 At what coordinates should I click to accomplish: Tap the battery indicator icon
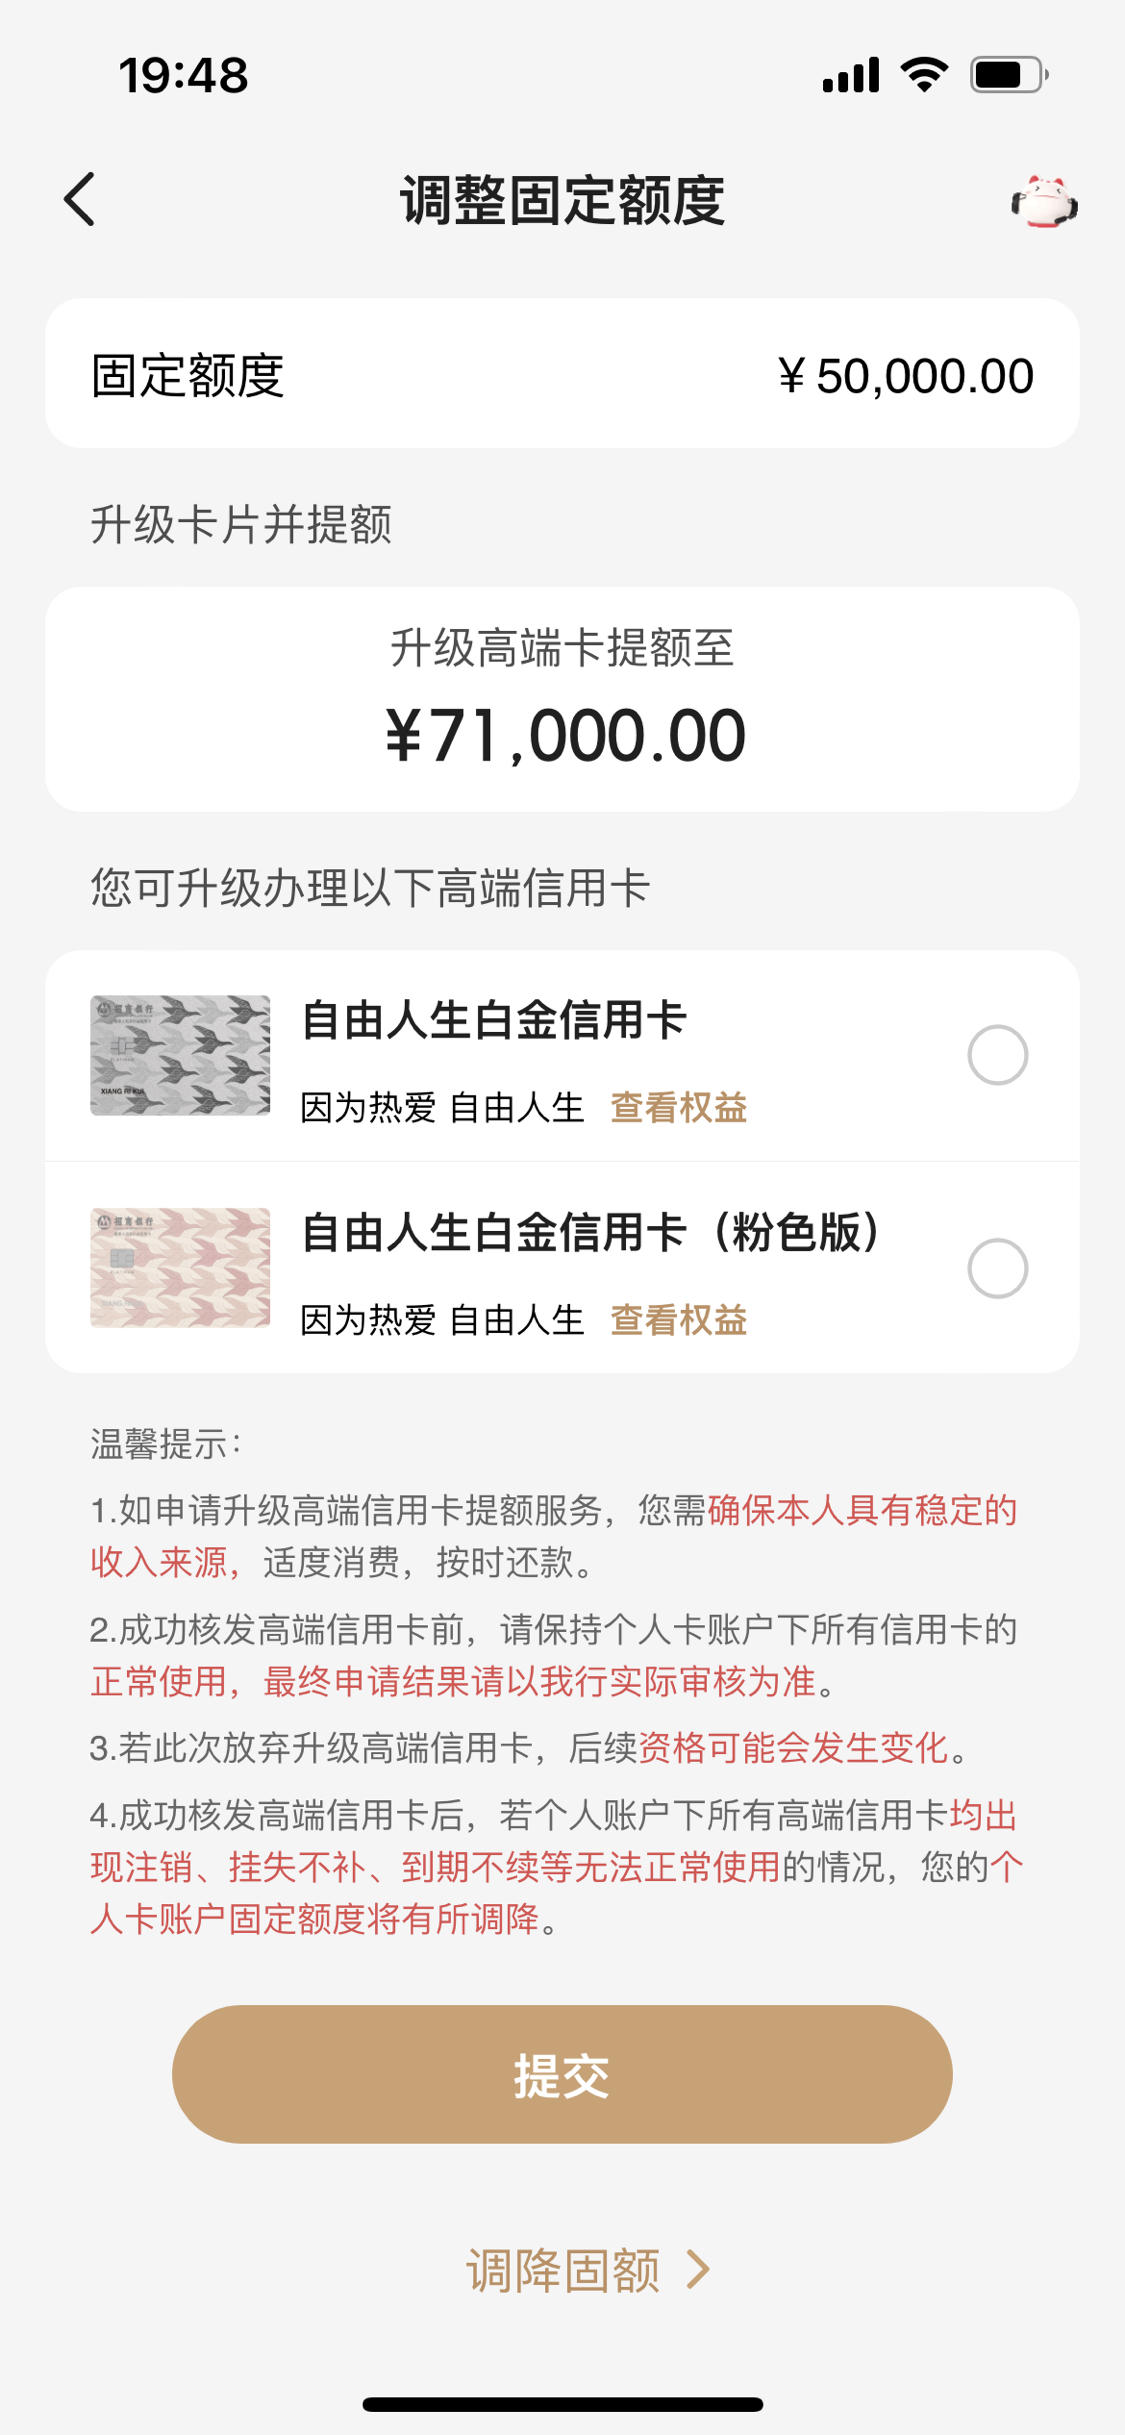click(x=1009, y=75)
